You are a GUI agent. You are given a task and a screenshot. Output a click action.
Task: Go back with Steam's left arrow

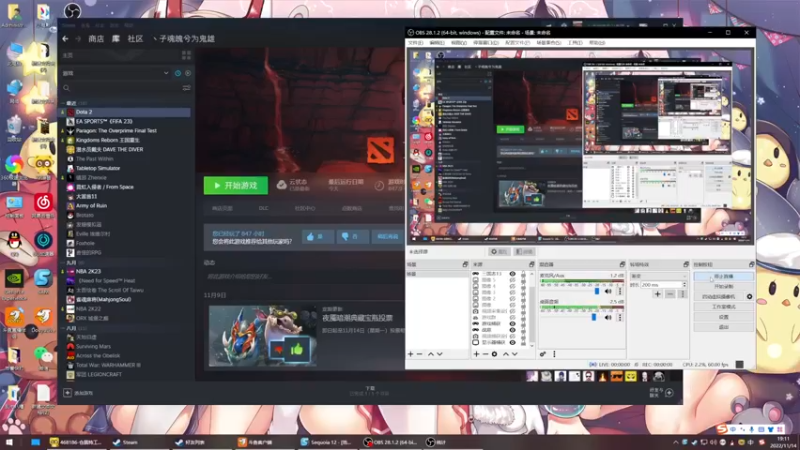click(x=65, y=39)
